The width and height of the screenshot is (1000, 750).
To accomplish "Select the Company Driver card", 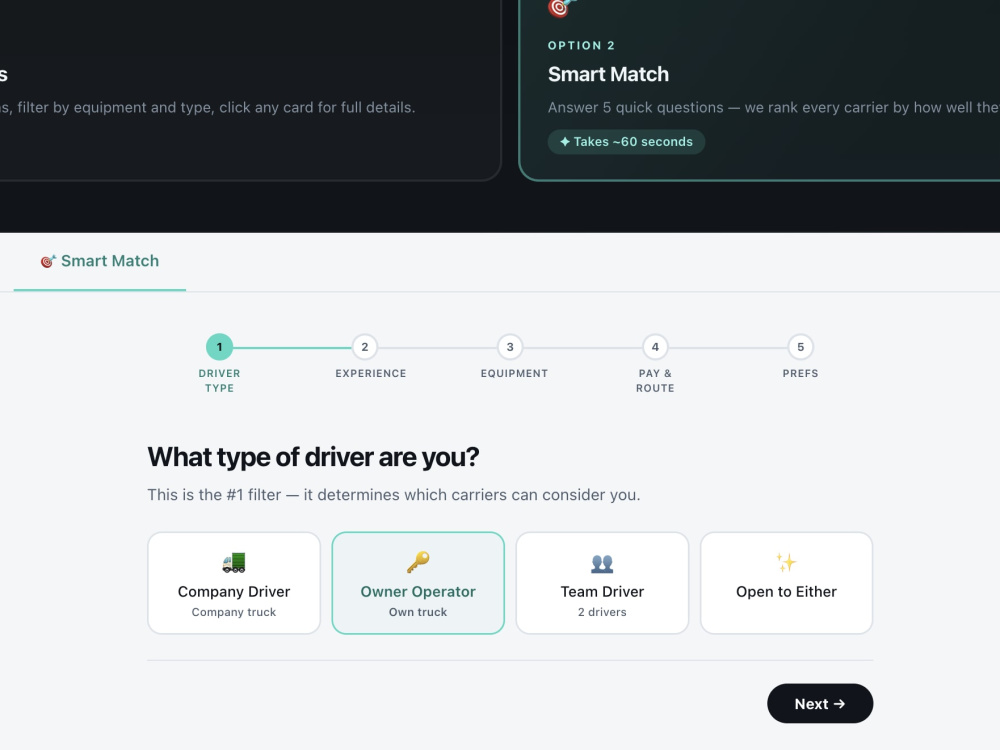I will pos(233,583).
